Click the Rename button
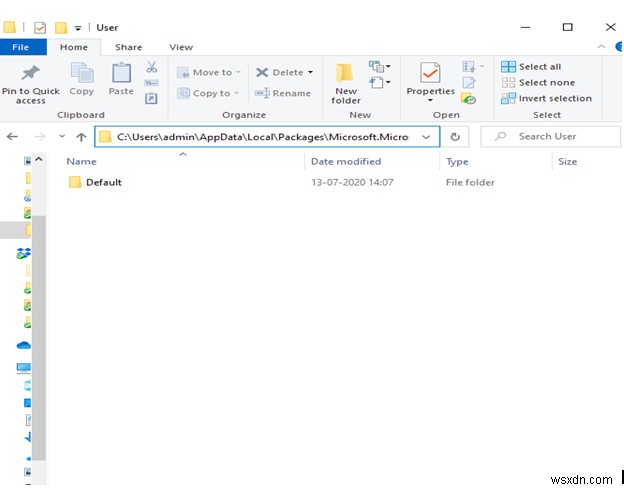 click(283, 93)
